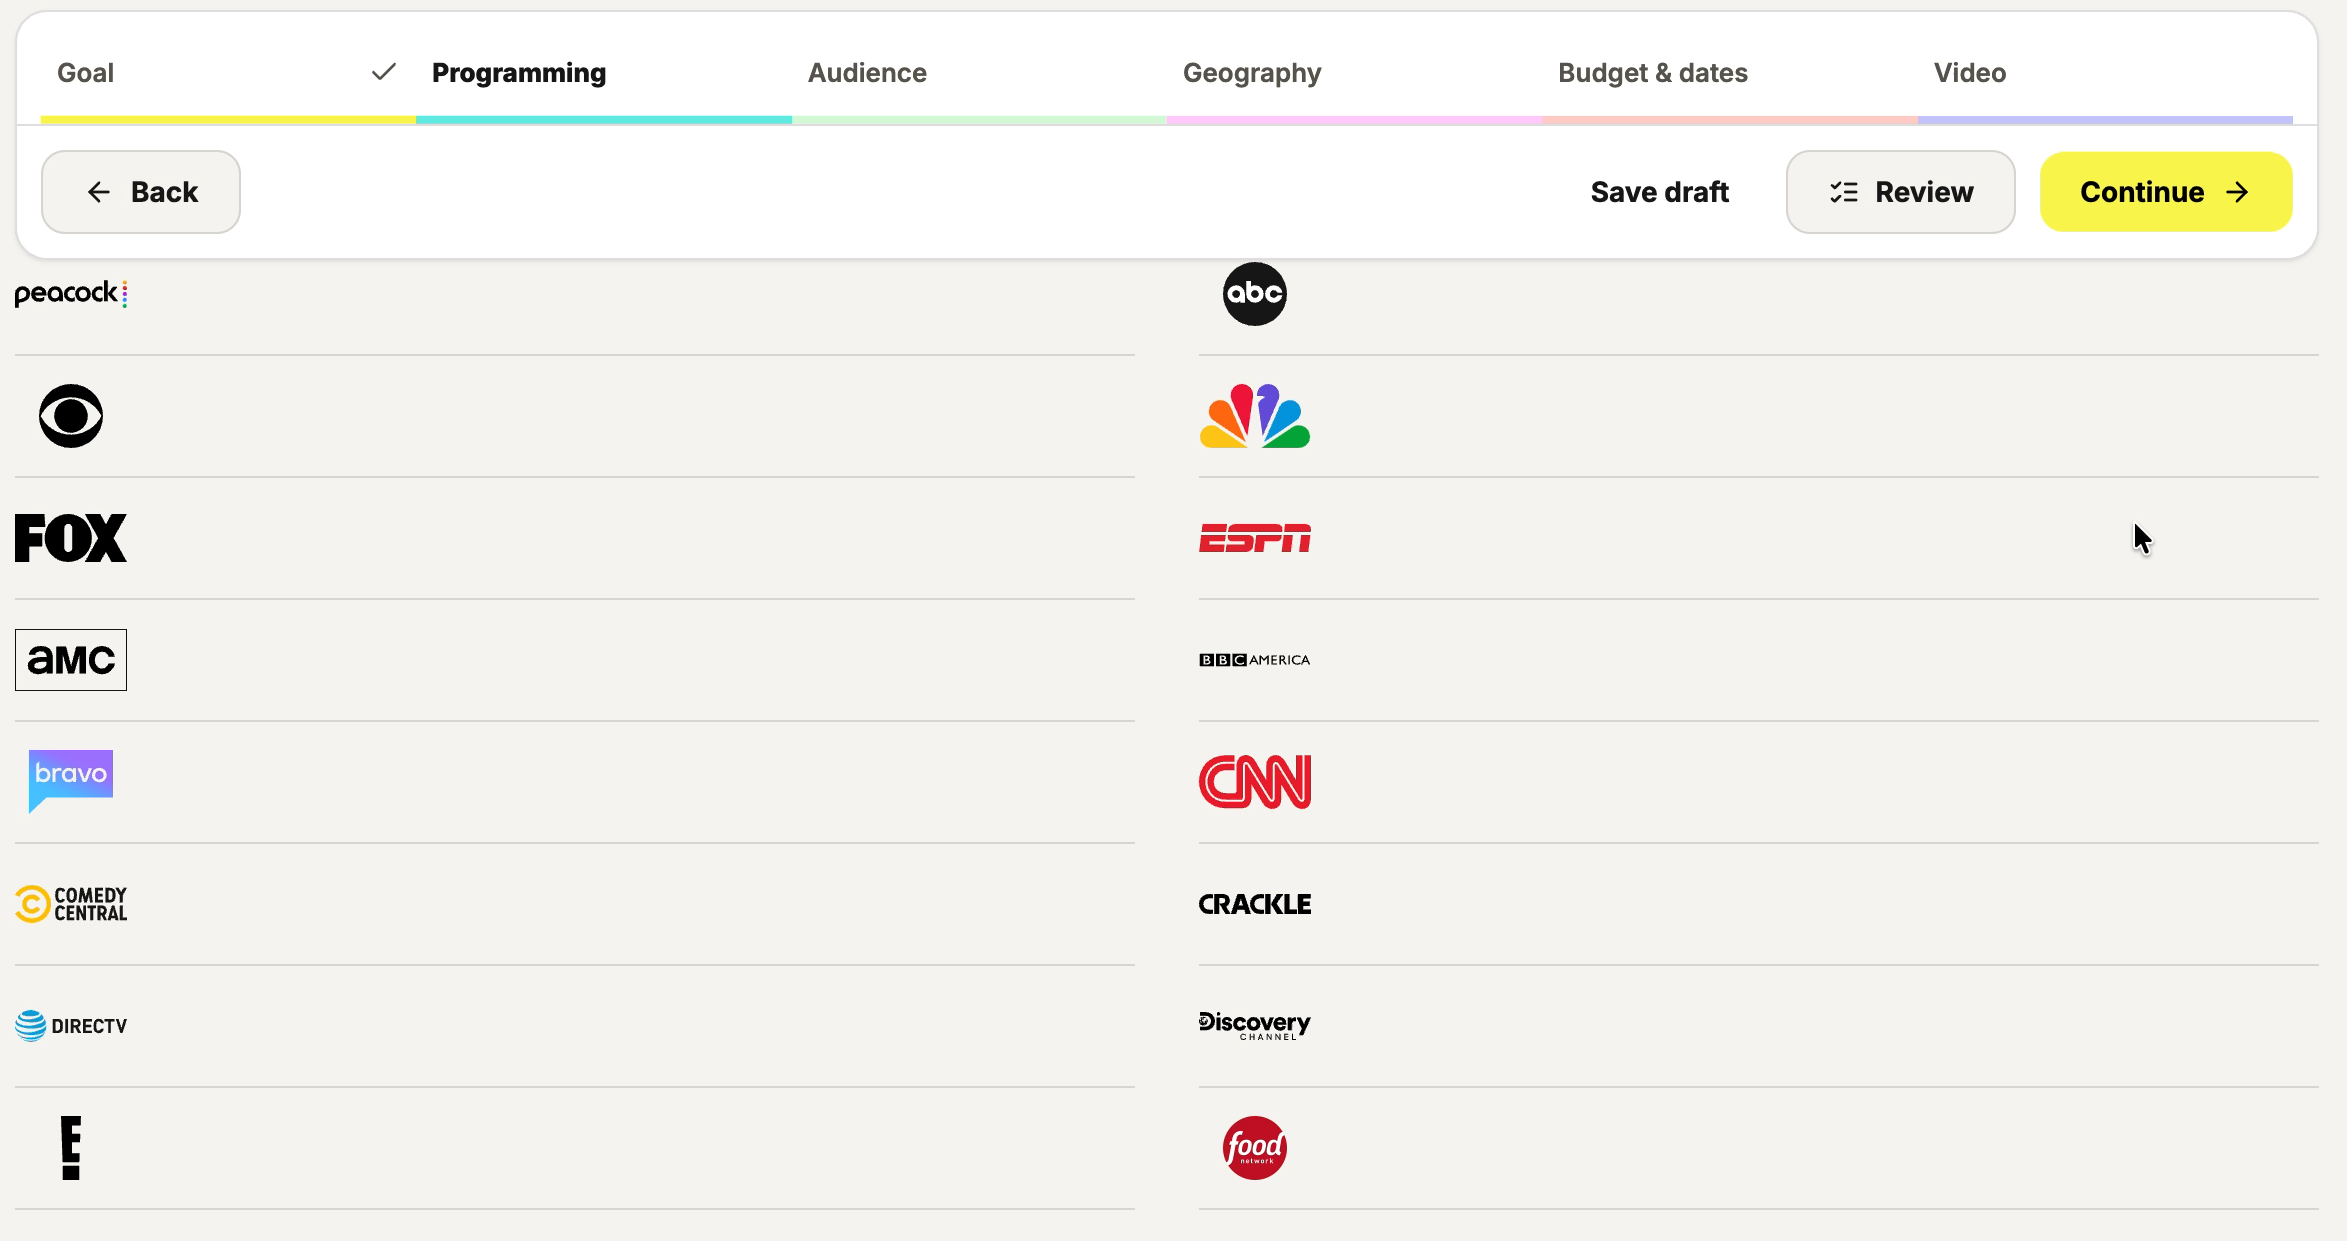
Task: Choose the Food Network logo
Action: point(1254,1148)
